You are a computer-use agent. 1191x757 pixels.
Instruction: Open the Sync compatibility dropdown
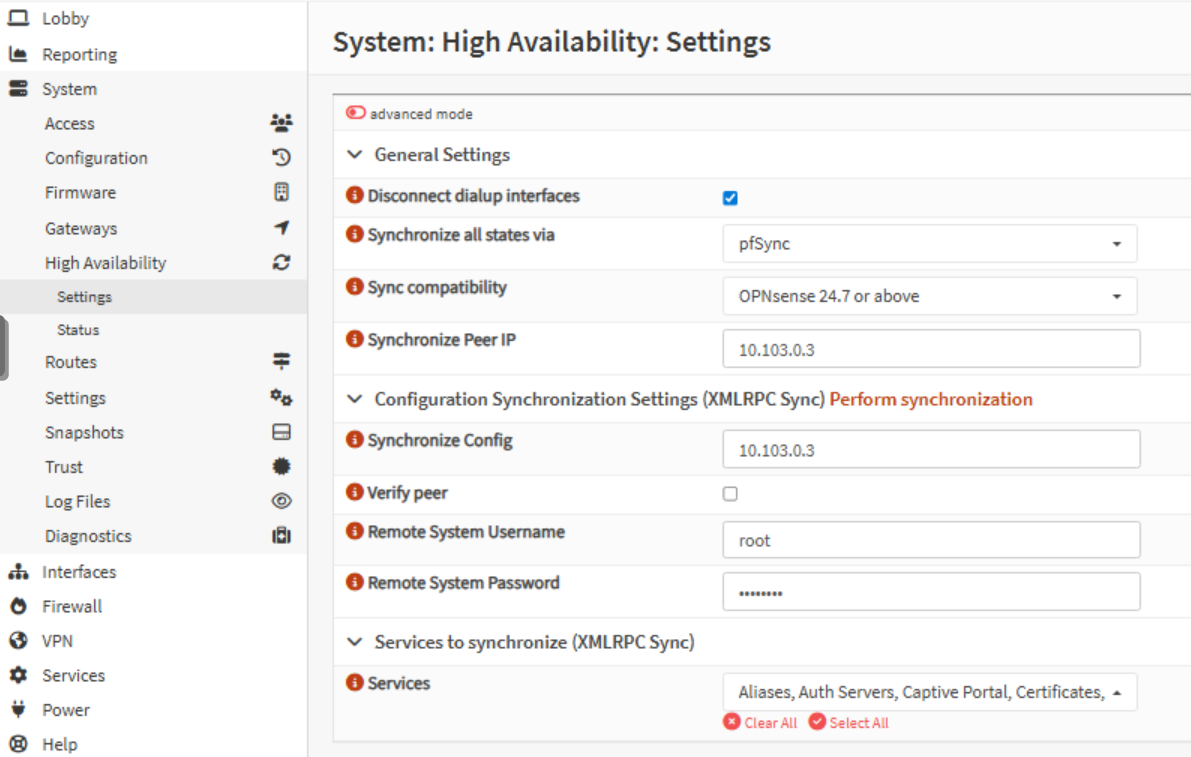click(x=929, y=296)
